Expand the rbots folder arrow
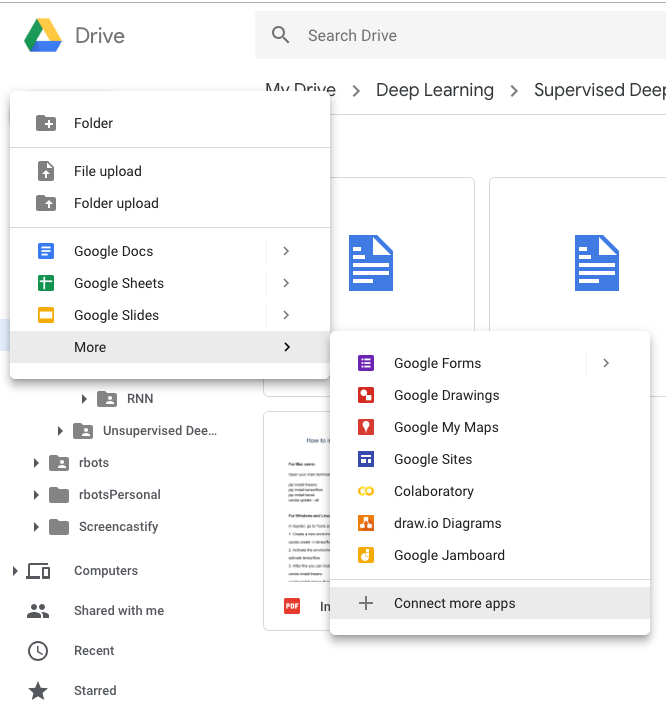 click(36, 462)
